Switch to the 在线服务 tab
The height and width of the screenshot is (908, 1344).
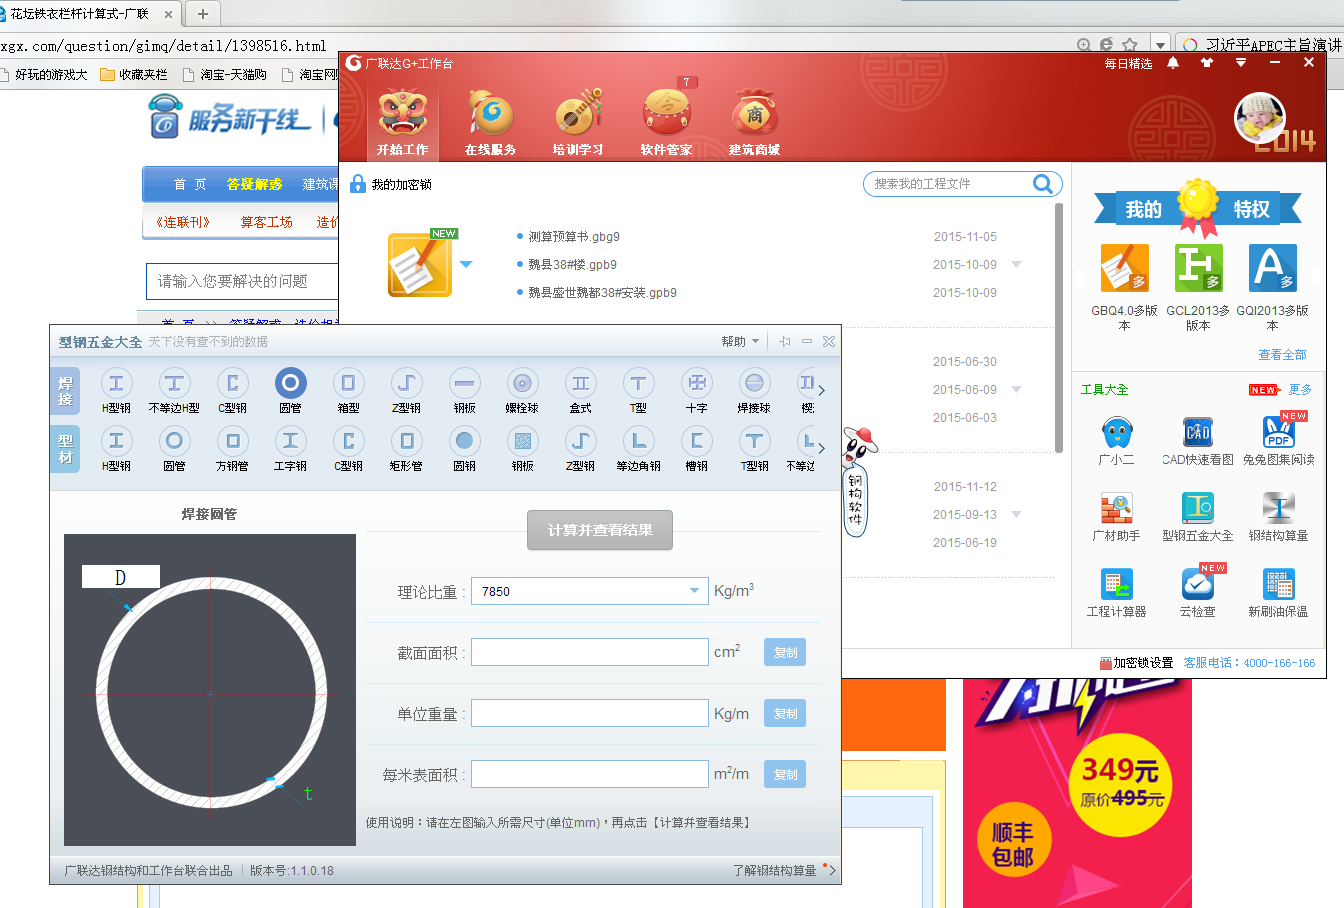(x=490, y=121)
